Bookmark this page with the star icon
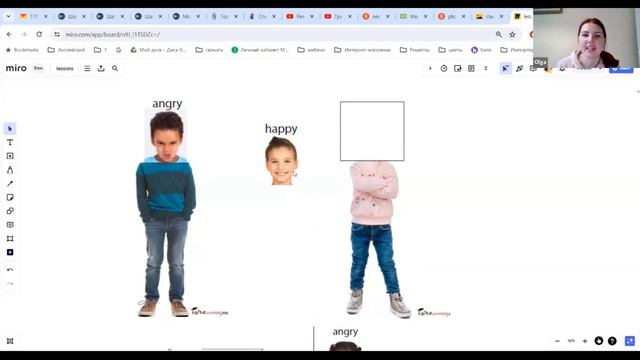640x360 pixels. click(512, 35)
